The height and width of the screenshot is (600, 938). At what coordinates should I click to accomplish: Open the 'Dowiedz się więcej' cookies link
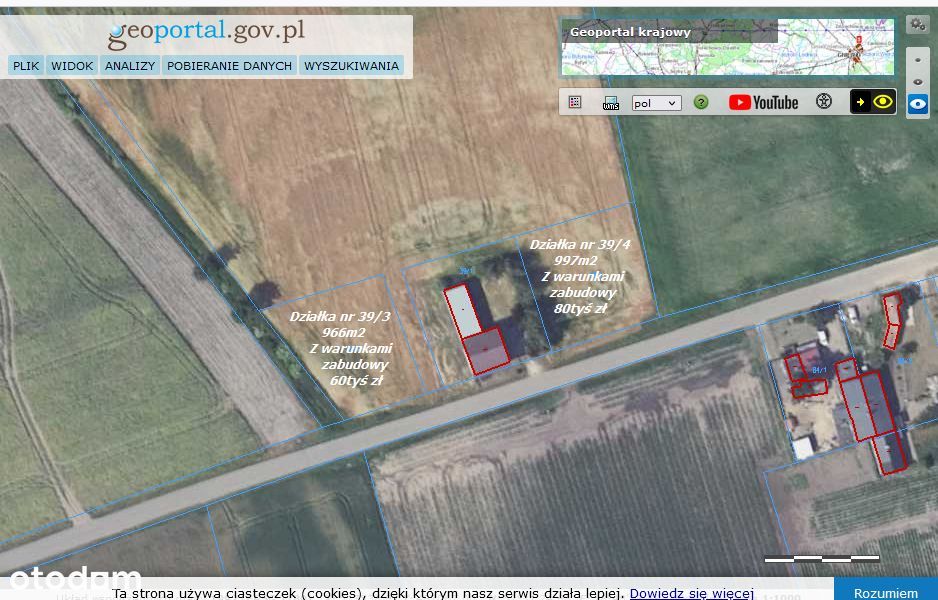tap(692, 593)
